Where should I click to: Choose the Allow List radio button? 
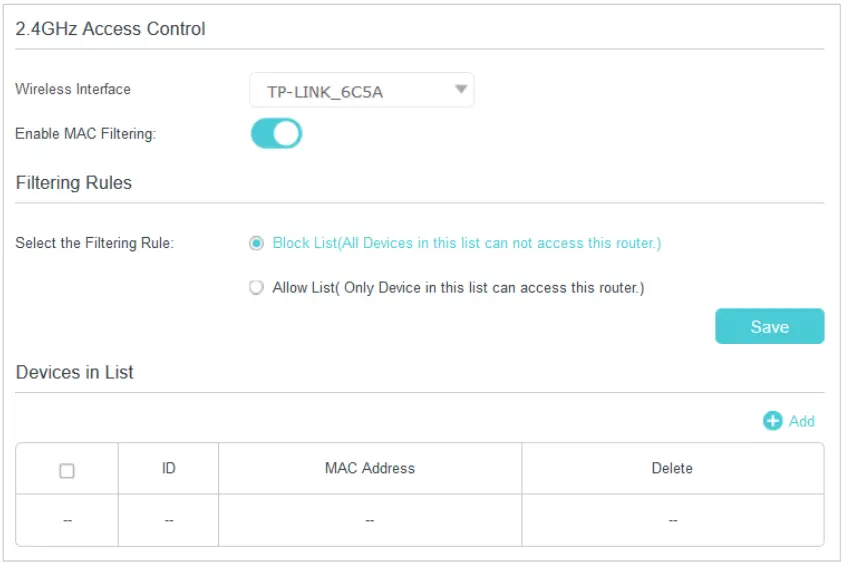pyautogui.click(x=257, y=288)
